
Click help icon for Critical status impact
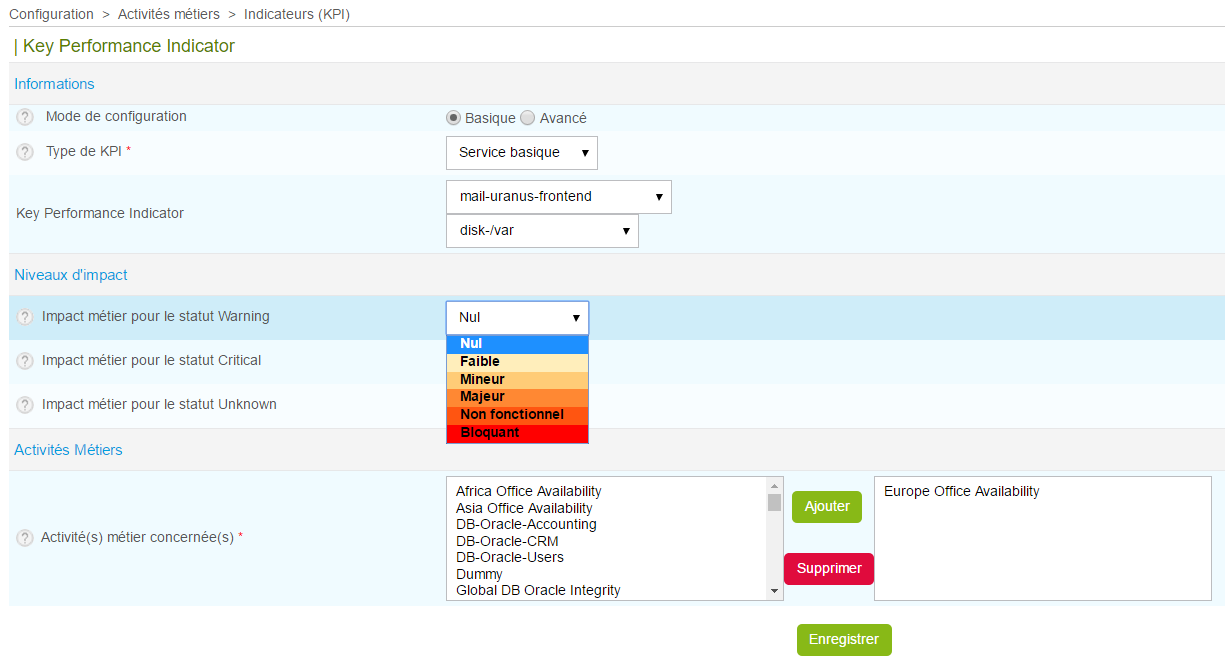tap(25, 361)
